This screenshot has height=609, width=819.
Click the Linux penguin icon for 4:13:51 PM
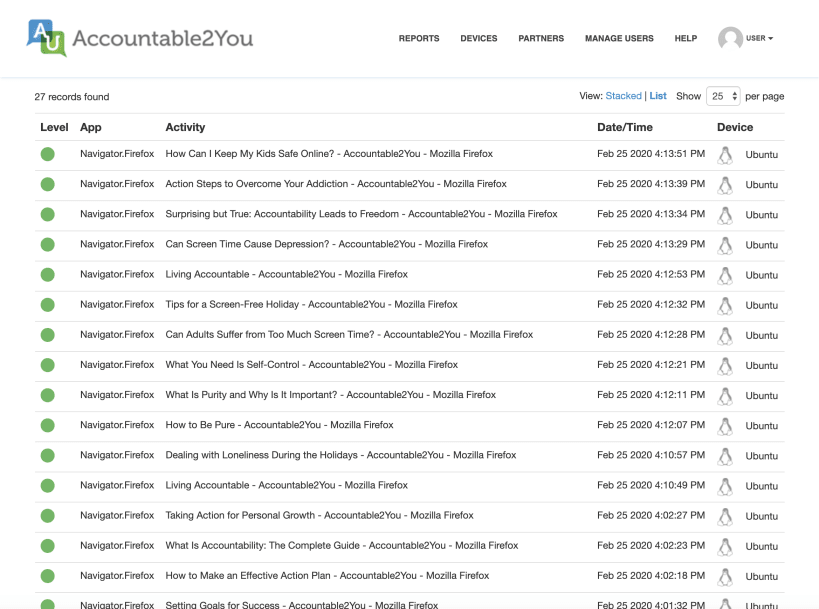coord(724,155)
